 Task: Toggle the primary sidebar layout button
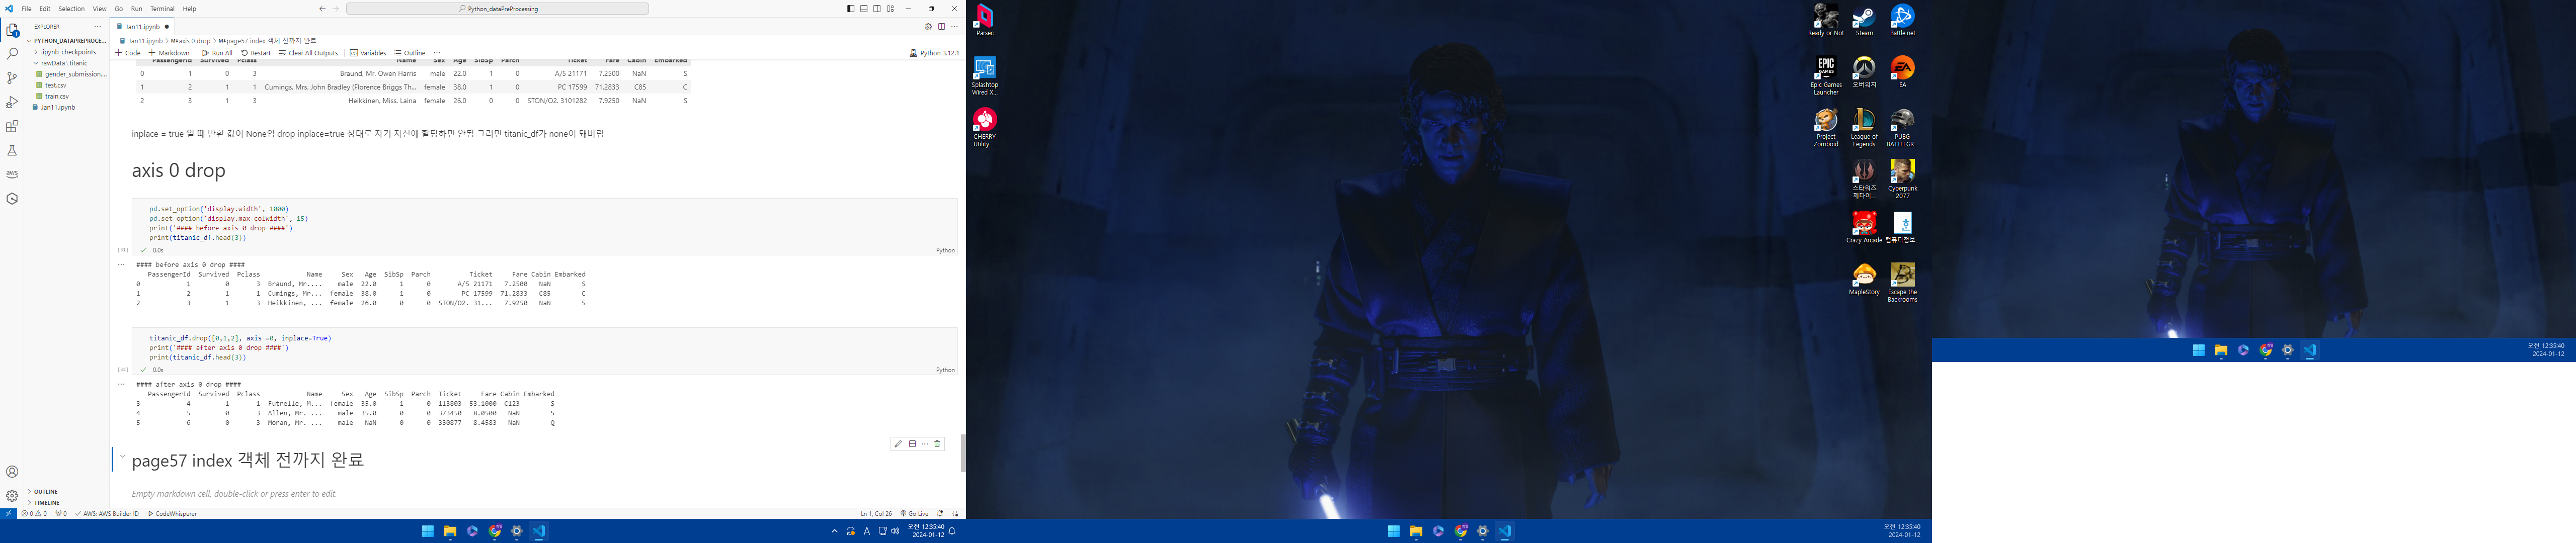pyautogui.click(x=850, y=9)
